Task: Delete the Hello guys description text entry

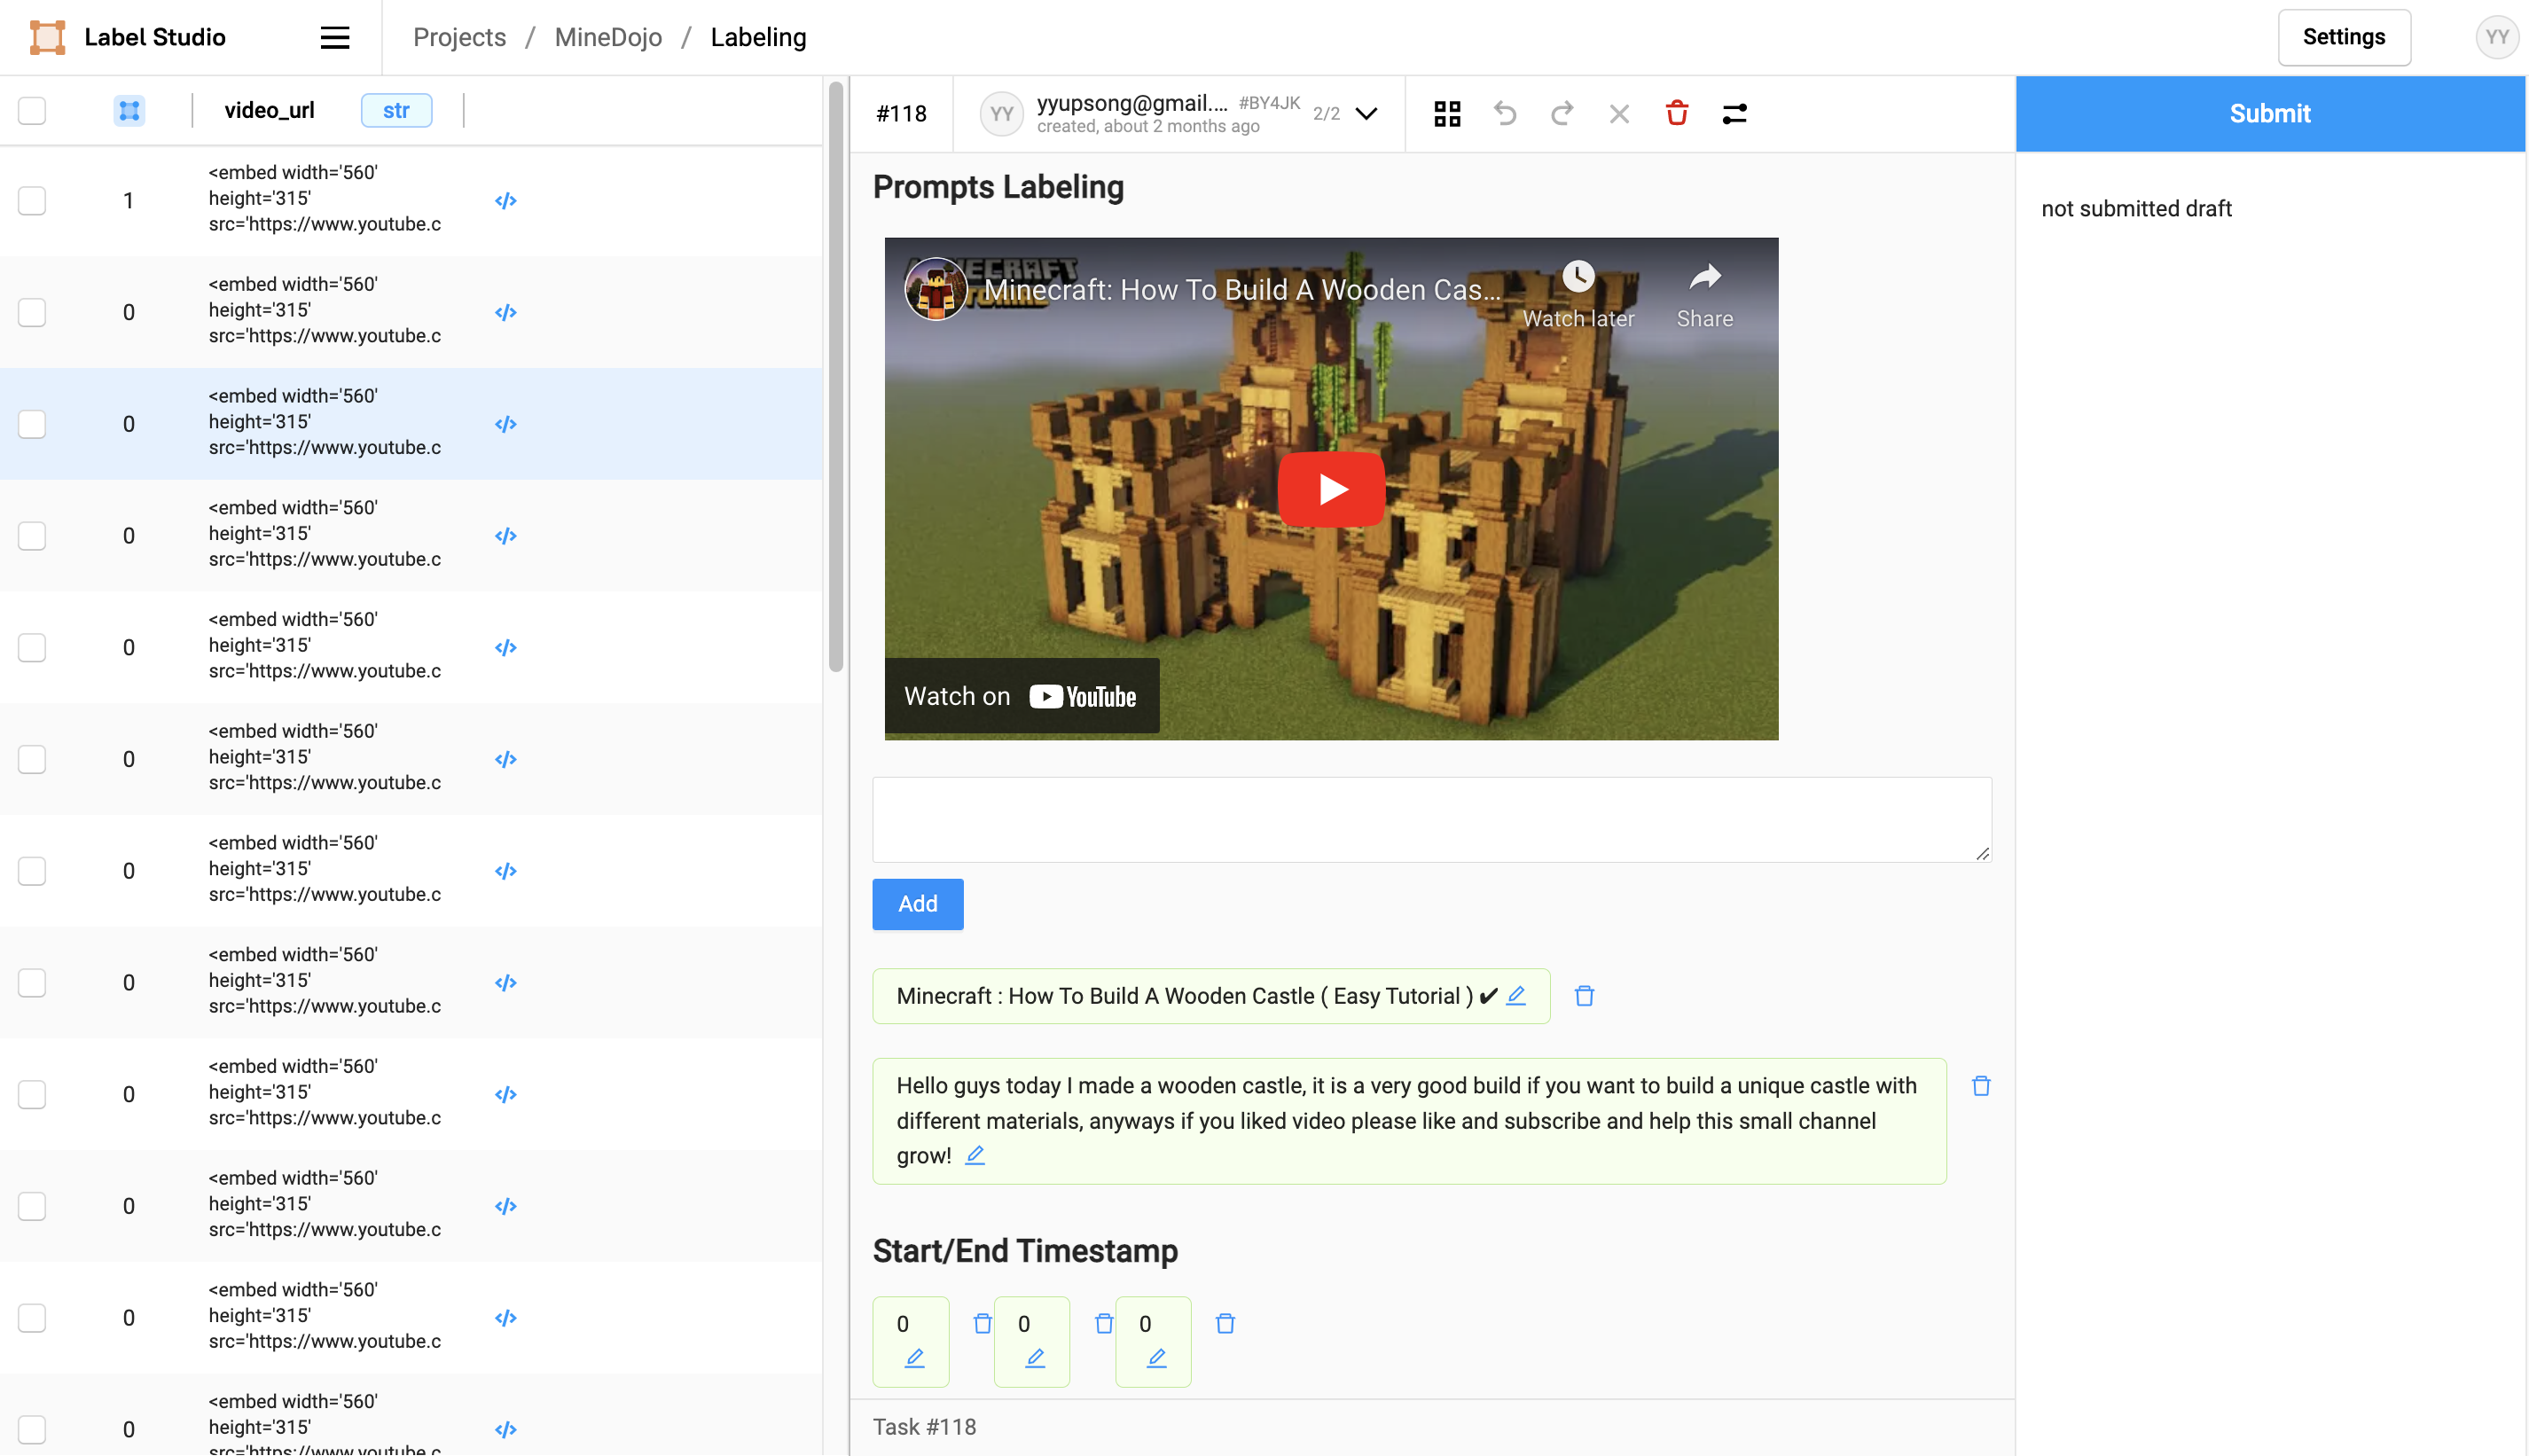Action: tap(1980, 1086)
